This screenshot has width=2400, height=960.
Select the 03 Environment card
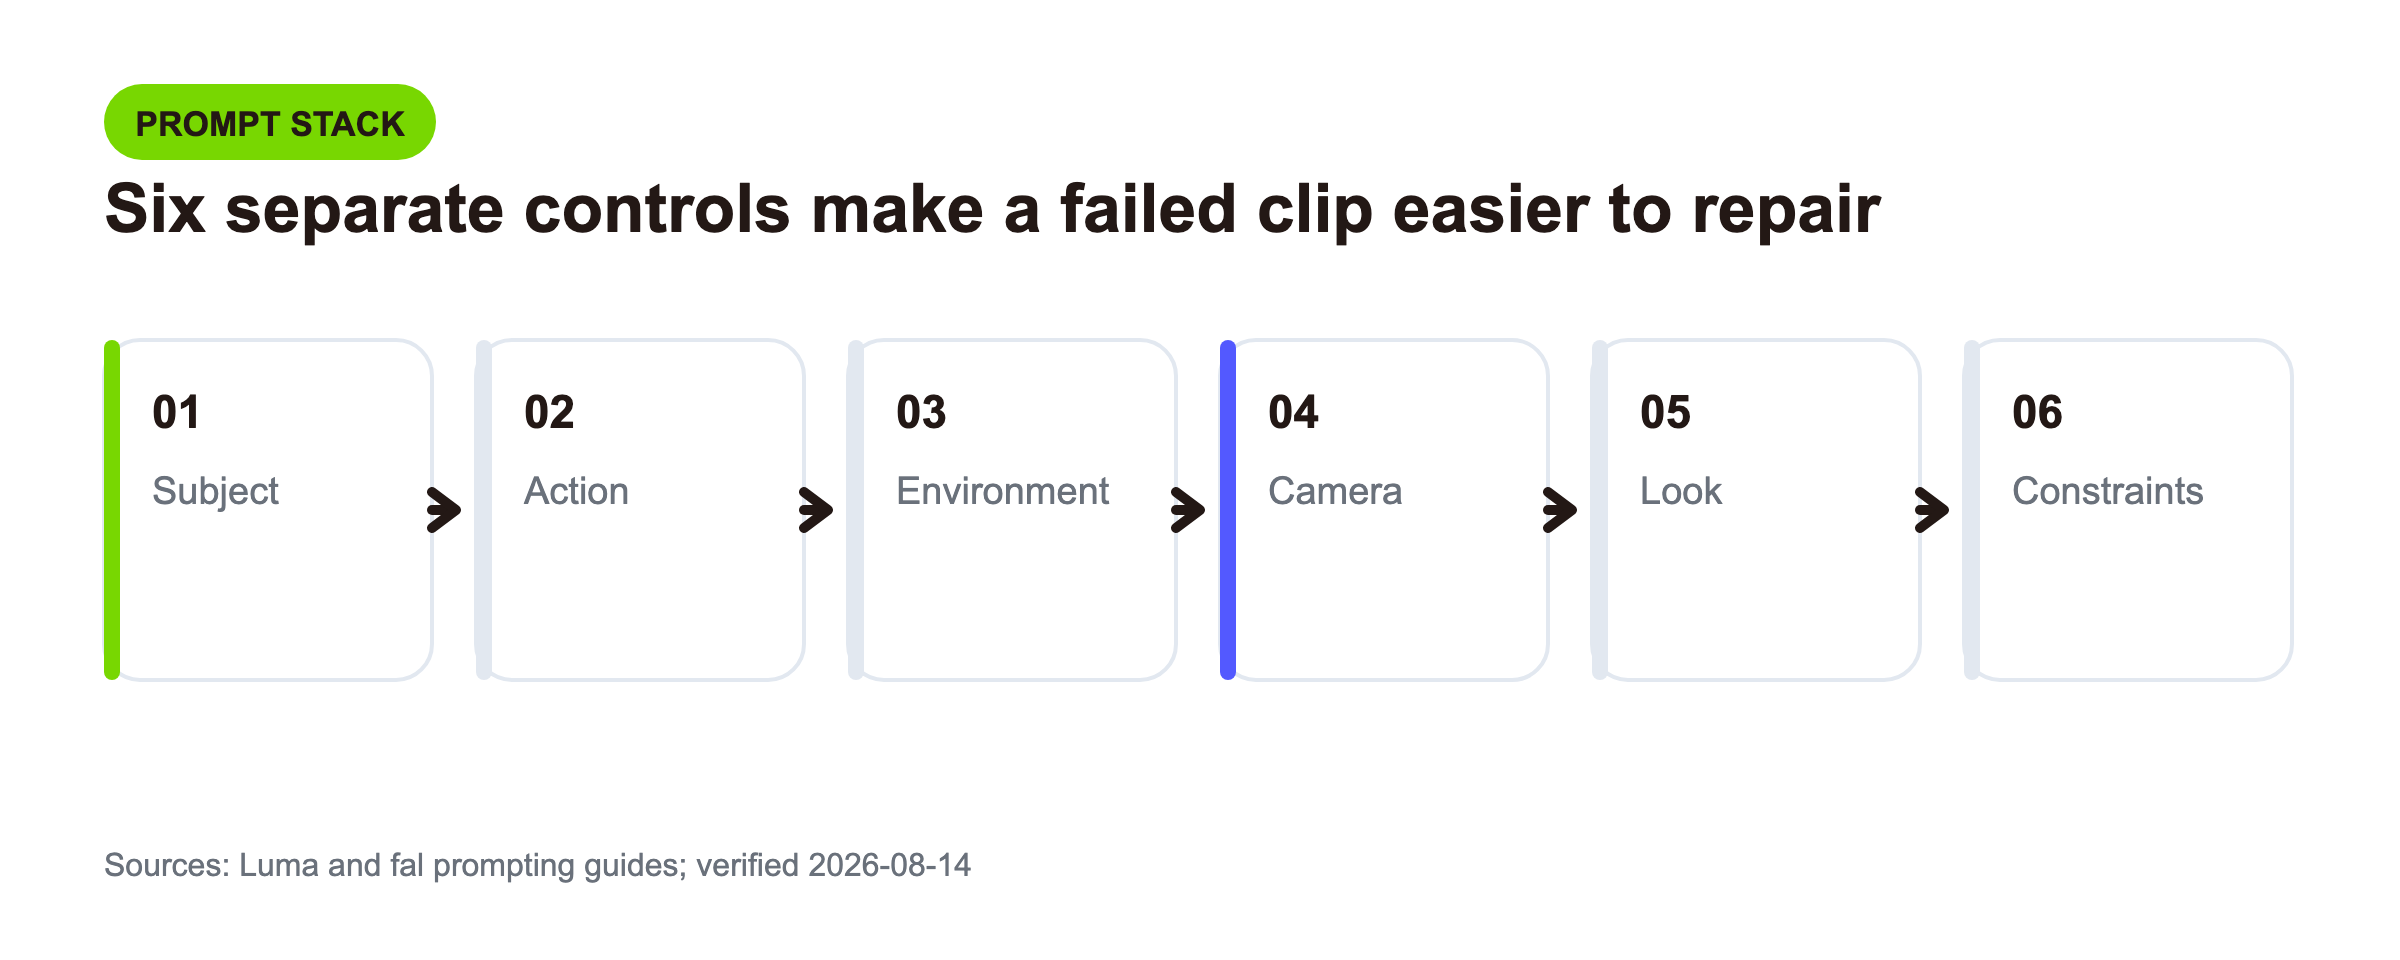(x=1013, y=510)
